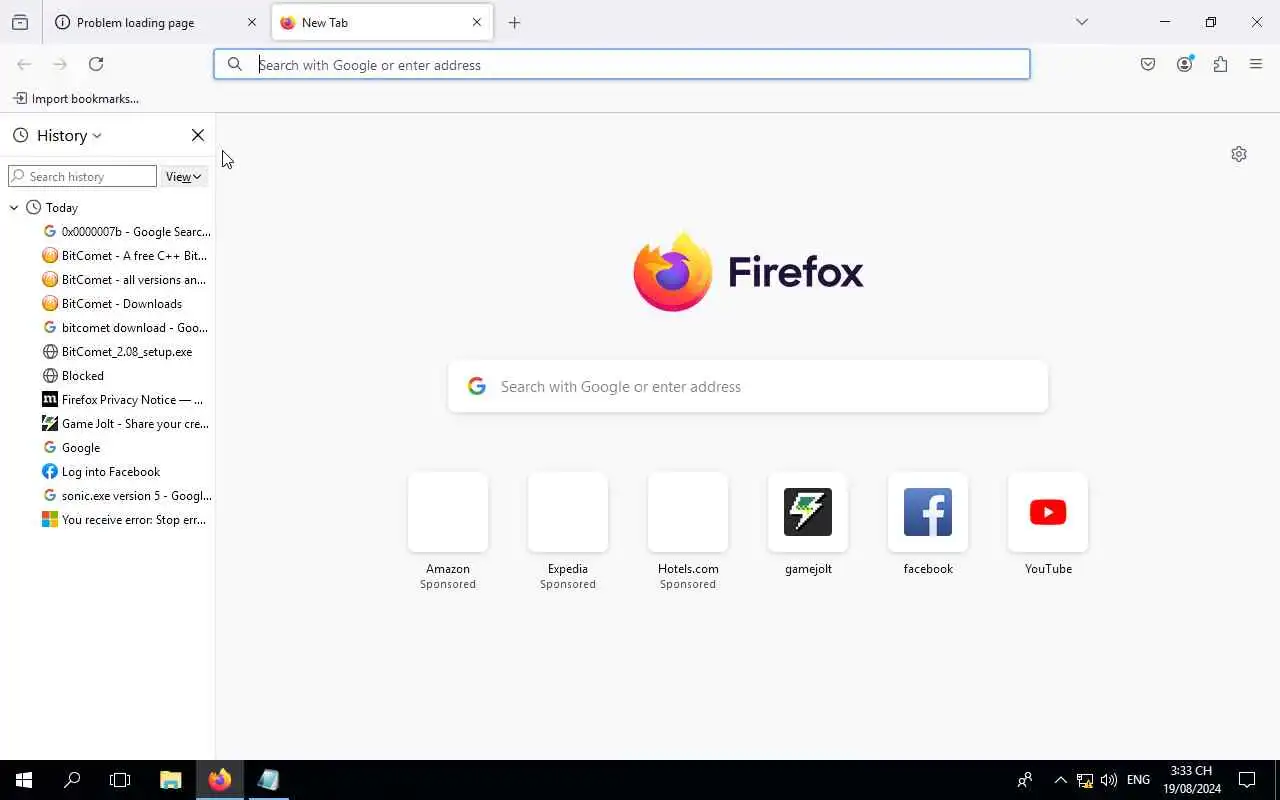This screenshot has height=800, width=1280.
Task: Open the People icon in system tray
Action: point(1024,780)
